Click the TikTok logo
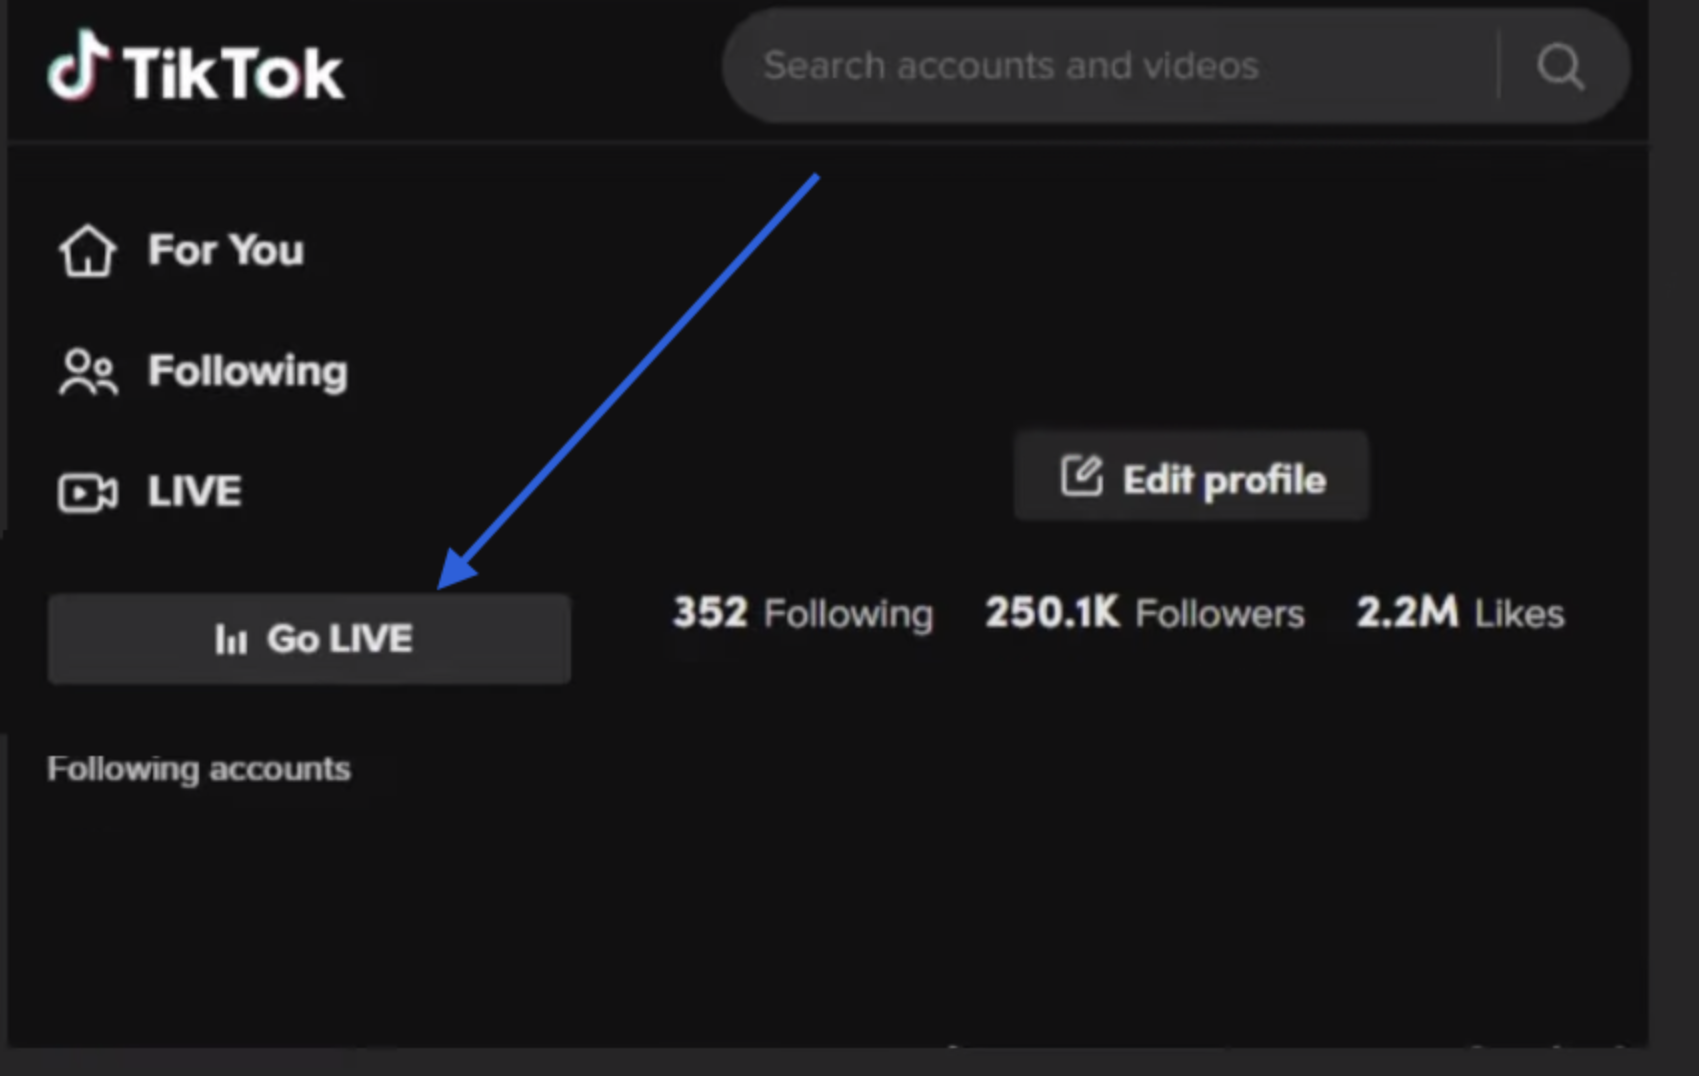This screenshot has width=1704, height=1076. 196,67
